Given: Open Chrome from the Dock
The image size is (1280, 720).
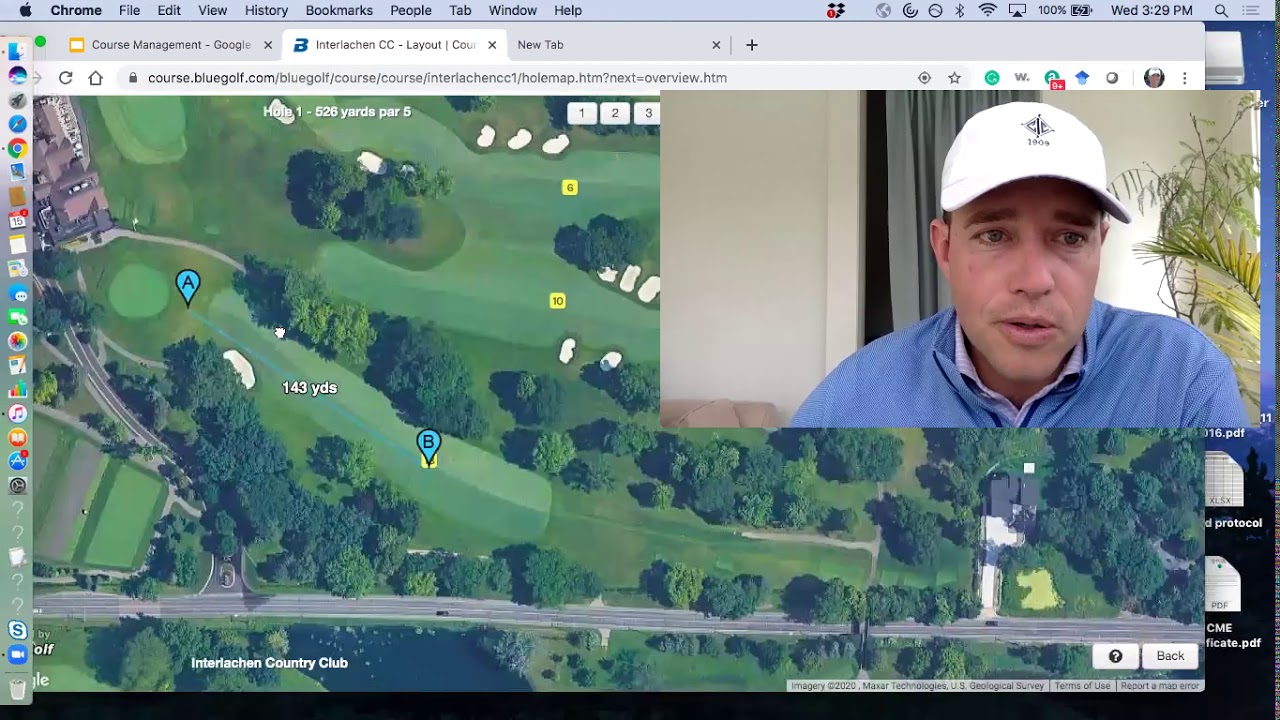Looking at the screenshot, I should (x=17, y=148).
